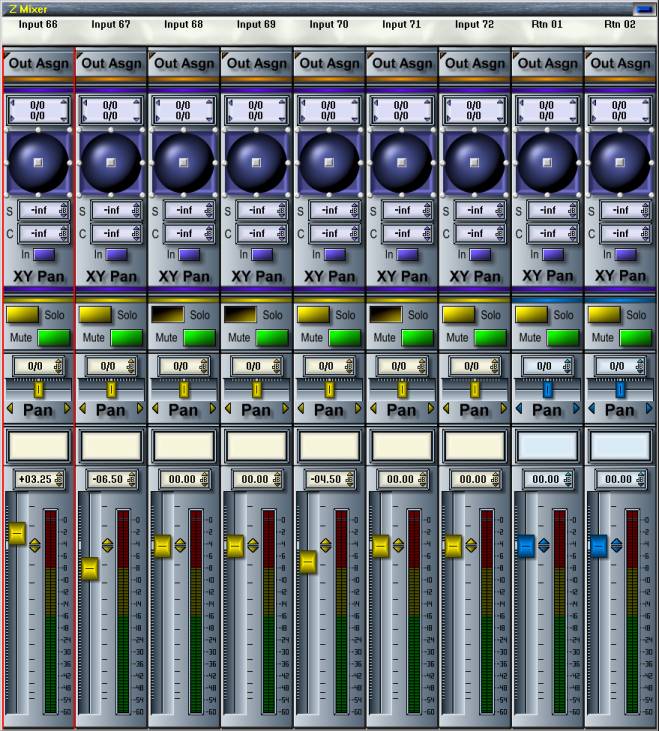Click the right pan arrow on Input 70
Viewport: 659px width, 731px height.
[x=359, y=409]
